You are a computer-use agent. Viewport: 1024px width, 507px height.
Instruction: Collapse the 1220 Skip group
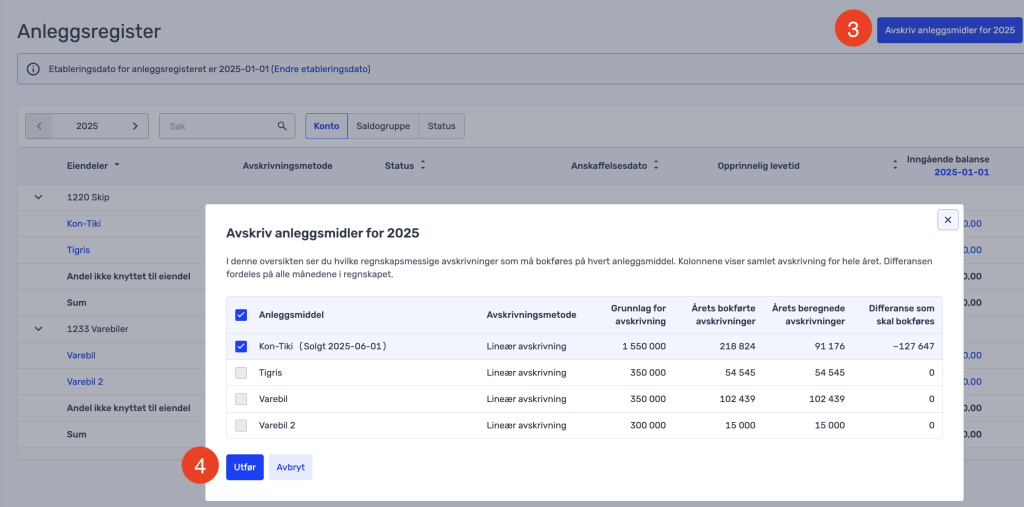(39, 197)
